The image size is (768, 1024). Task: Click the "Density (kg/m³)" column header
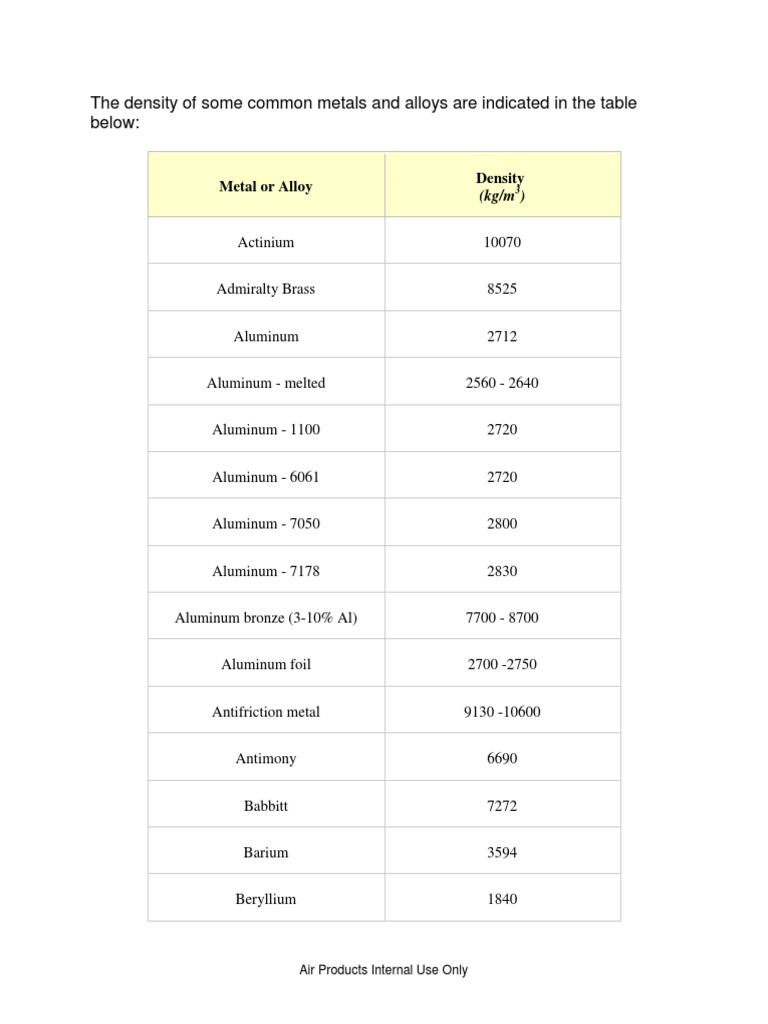click(x=501, y=186)
